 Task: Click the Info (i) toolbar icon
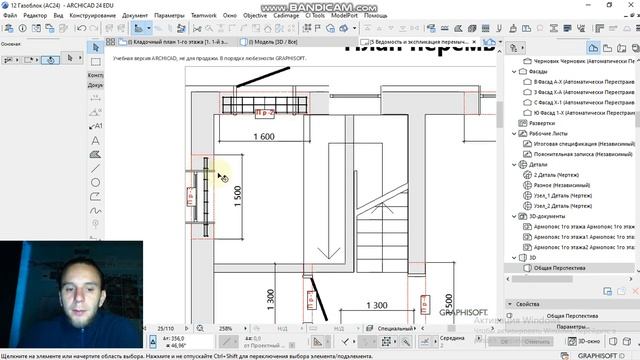click(x=22, y=28)
